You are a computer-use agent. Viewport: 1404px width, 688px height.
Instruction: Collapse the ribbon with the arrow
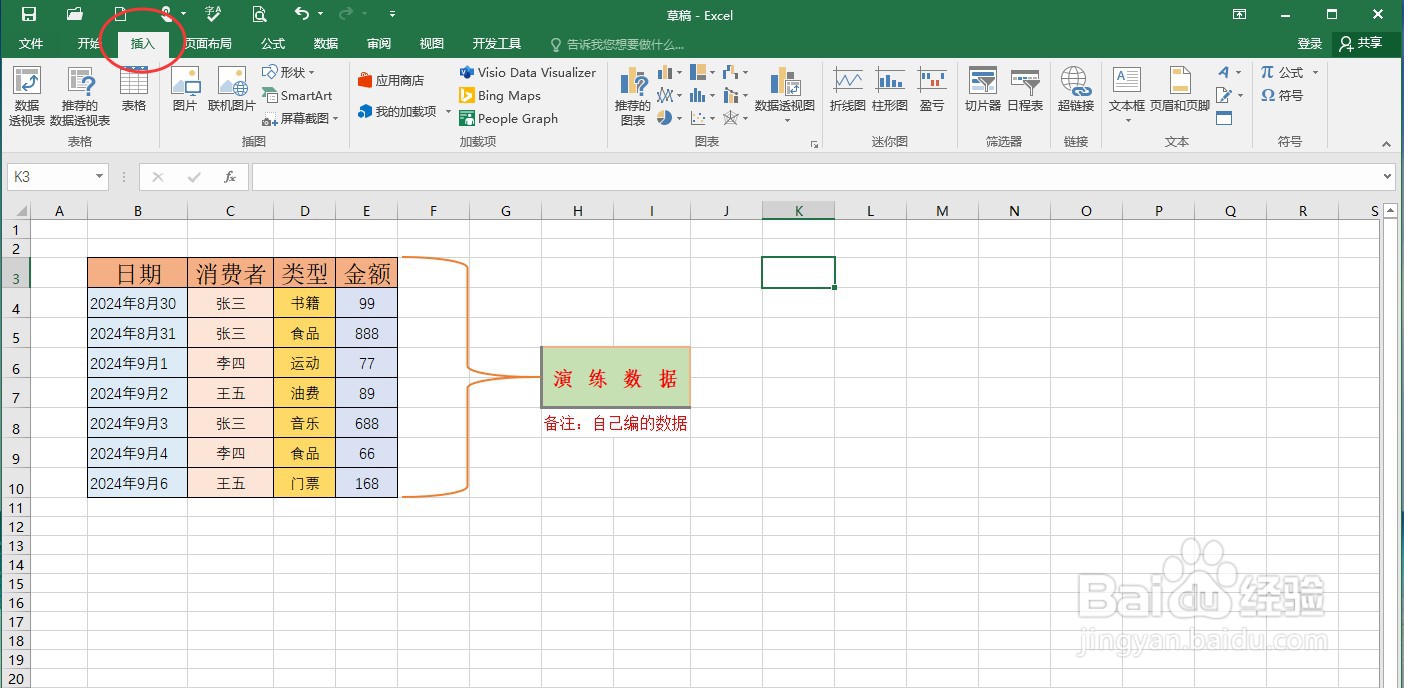click(x=1386, y=144)
